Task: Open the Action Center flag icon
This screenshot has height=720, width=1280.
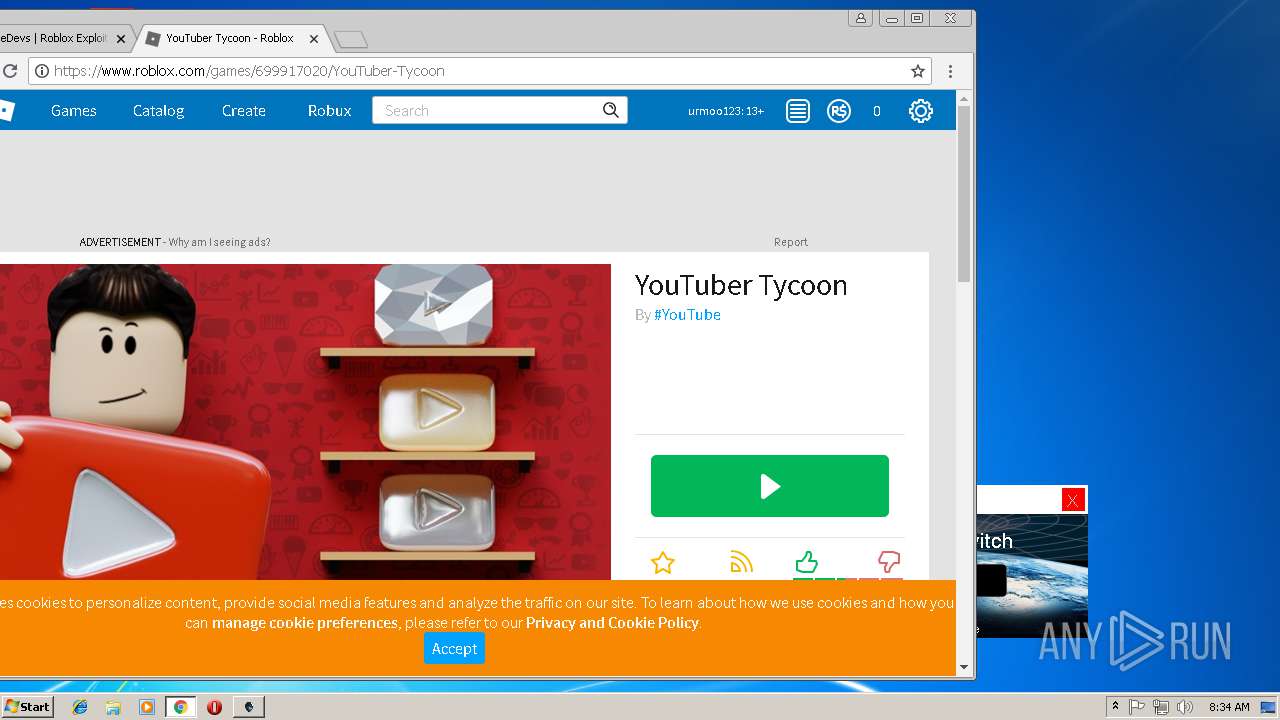Action: coord(1137,707)
